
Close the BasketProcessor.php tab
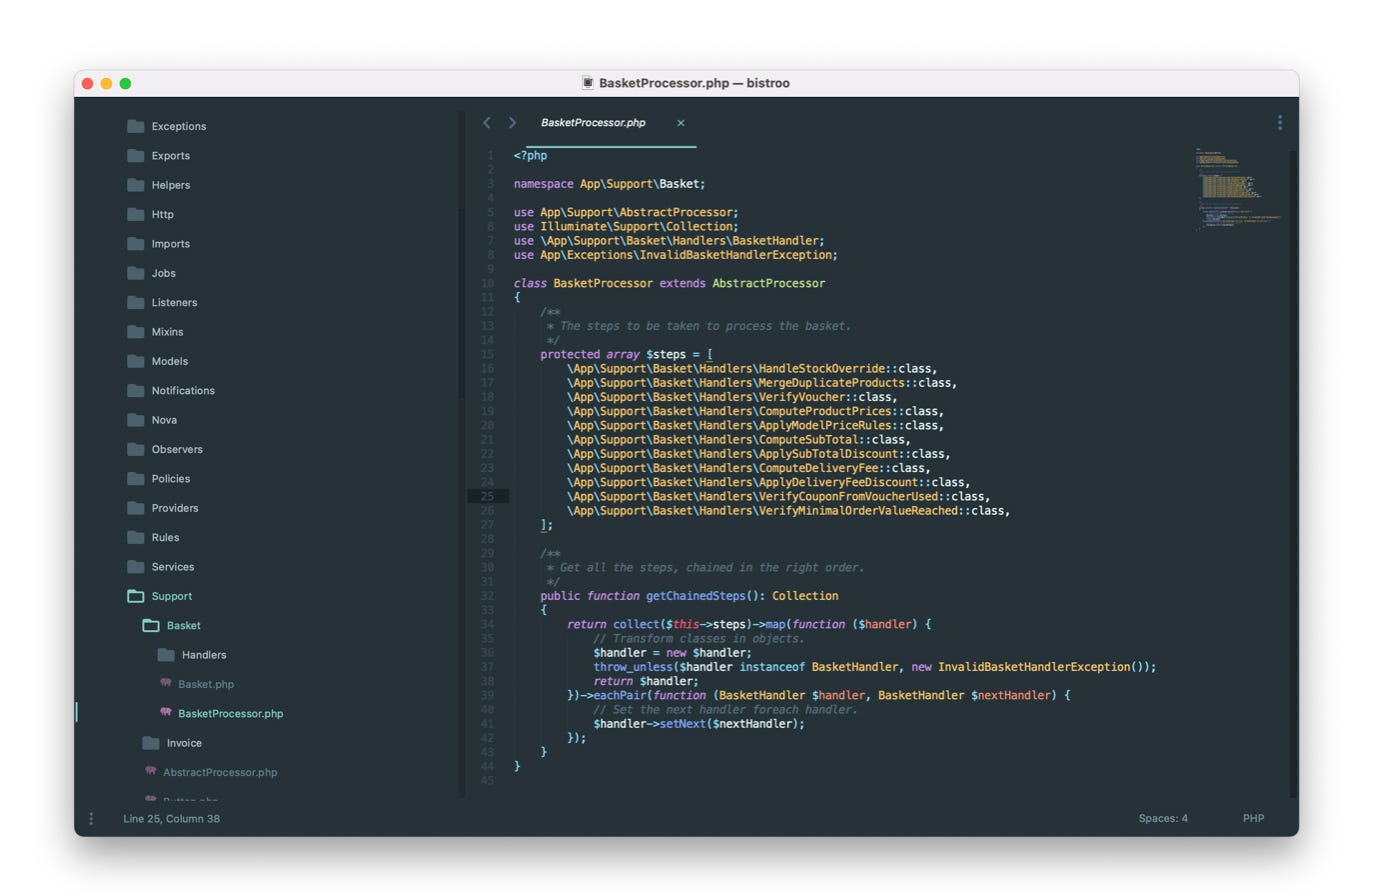tap(681, 123)
